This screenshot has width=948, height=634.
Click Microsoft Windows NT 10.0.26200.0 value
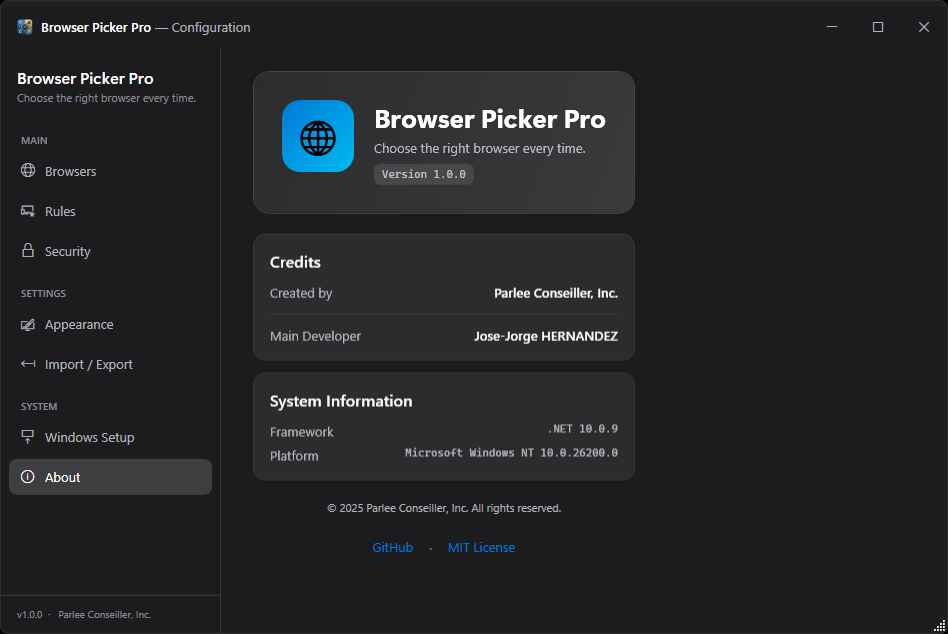coord(511,453)
